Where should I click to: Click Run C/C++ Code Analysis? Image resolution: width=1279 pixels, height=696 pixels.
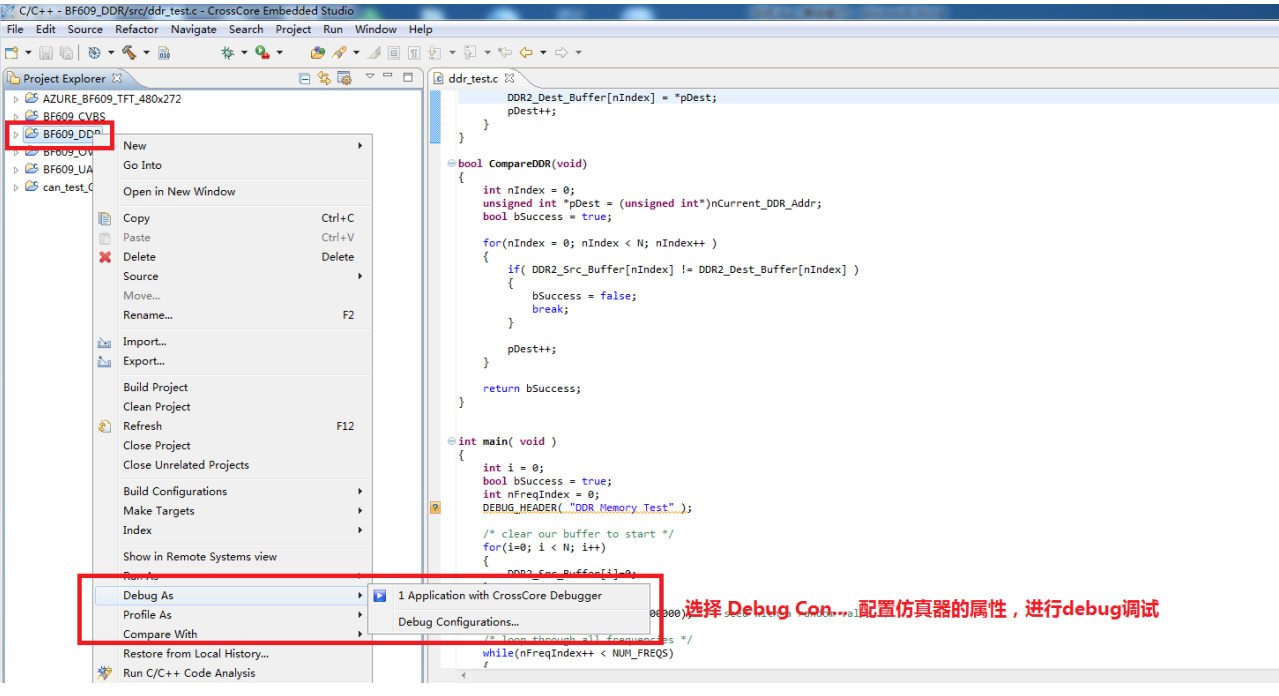coord(232,673)
